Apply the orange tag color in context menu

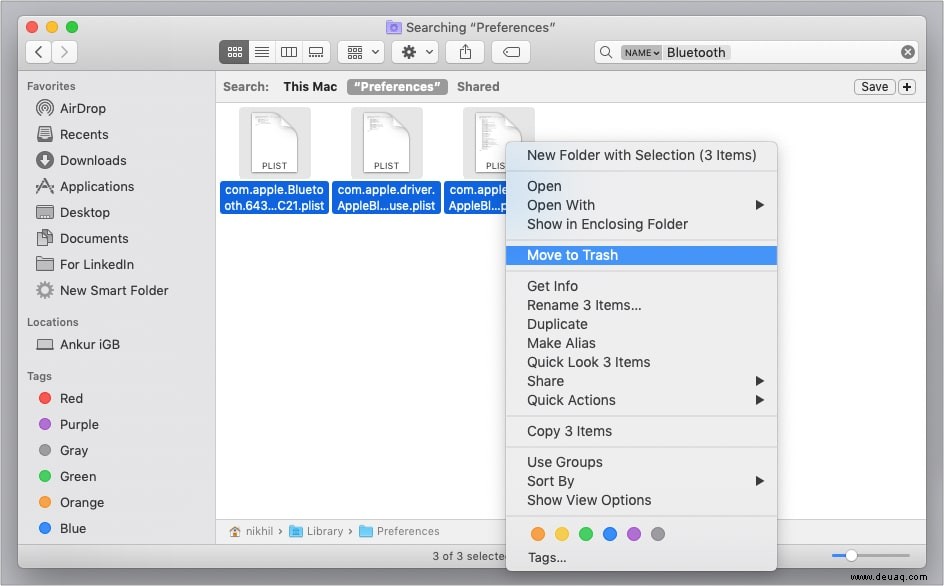(x=538, y=534)
